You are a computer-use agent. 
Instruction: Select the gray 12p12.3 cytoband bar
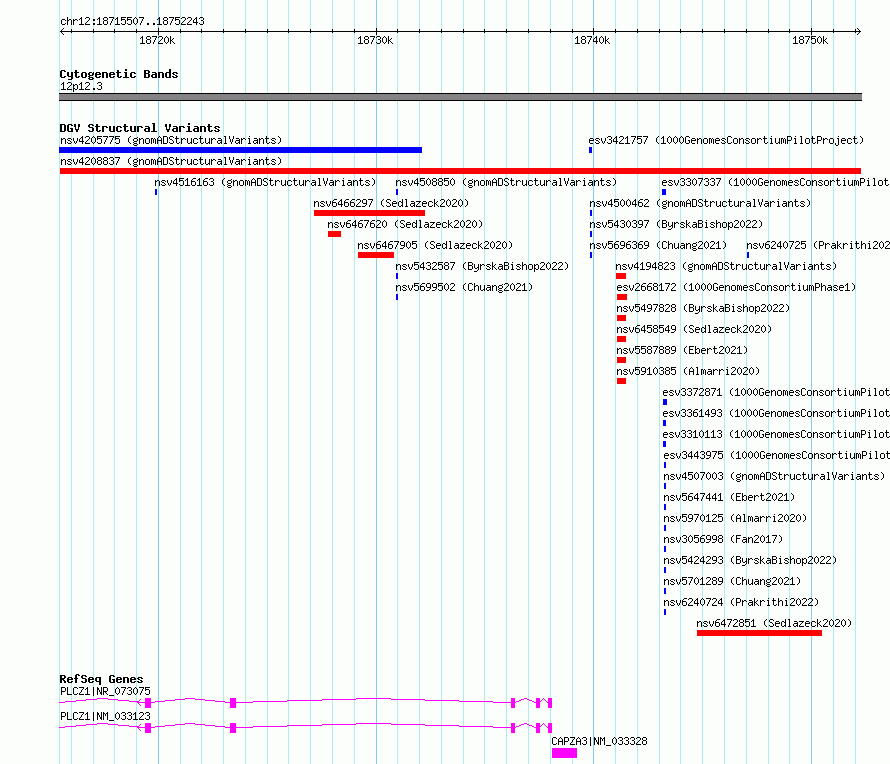460,97
